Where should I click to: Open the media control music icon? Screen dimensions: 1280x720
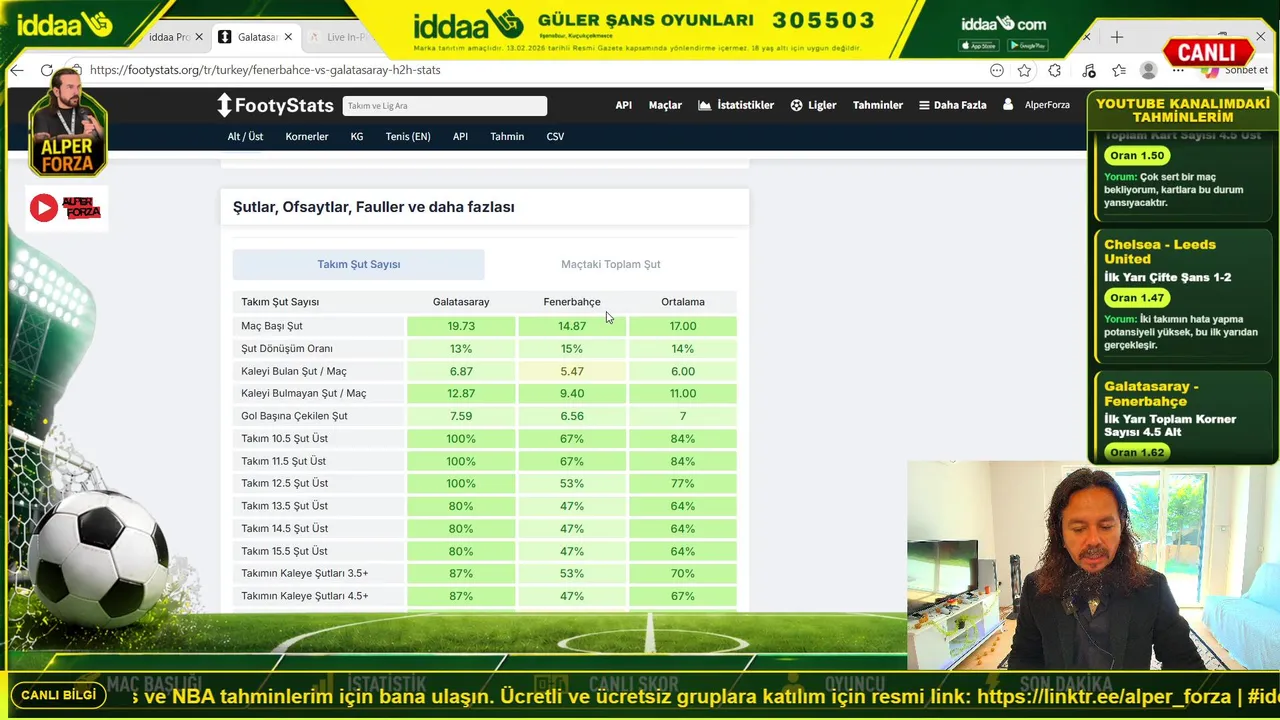(1089, 70)
